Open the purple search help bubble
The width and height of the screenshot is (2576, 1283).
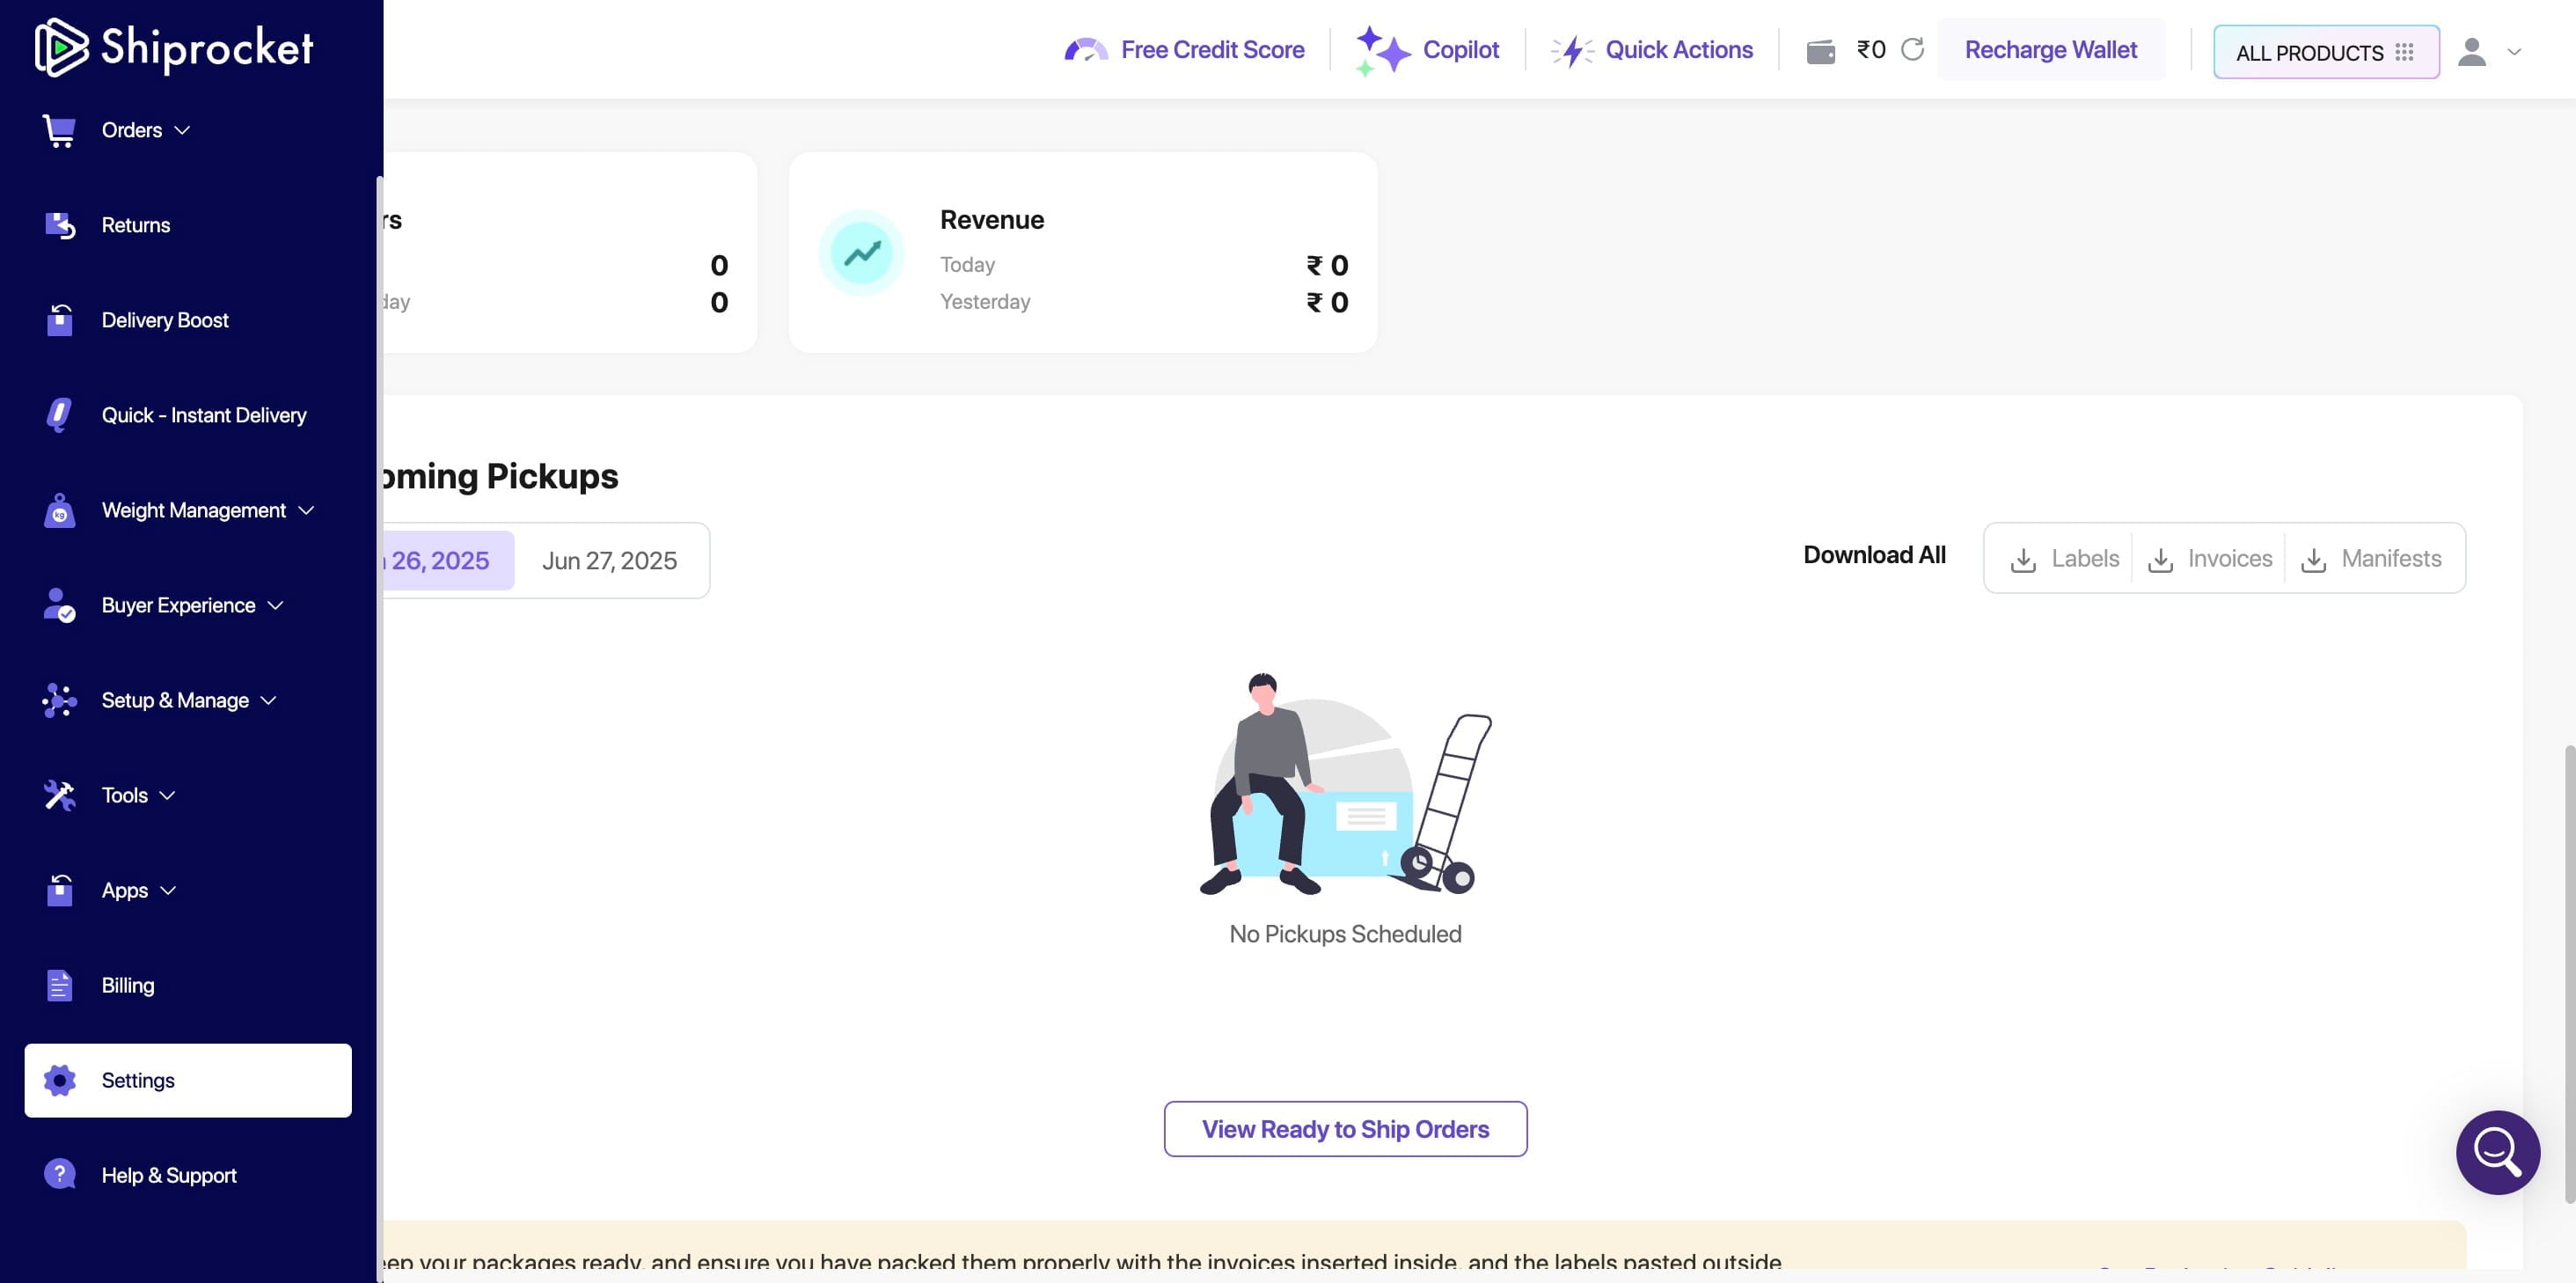pyautogui.click(x=2497, y=1152)
